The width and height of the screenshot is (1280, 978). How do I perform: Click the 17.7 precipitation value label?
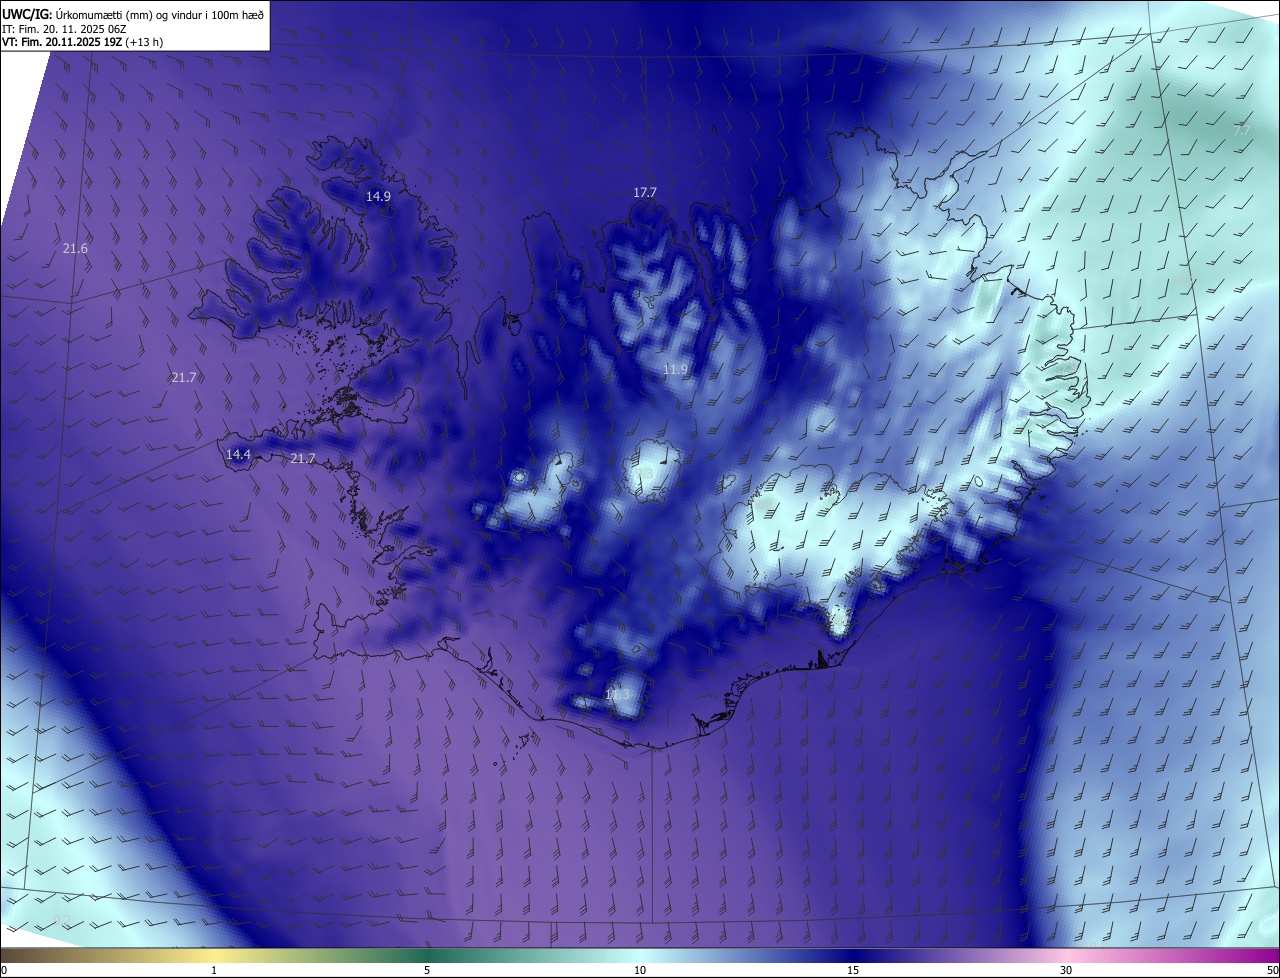(645, 193)
